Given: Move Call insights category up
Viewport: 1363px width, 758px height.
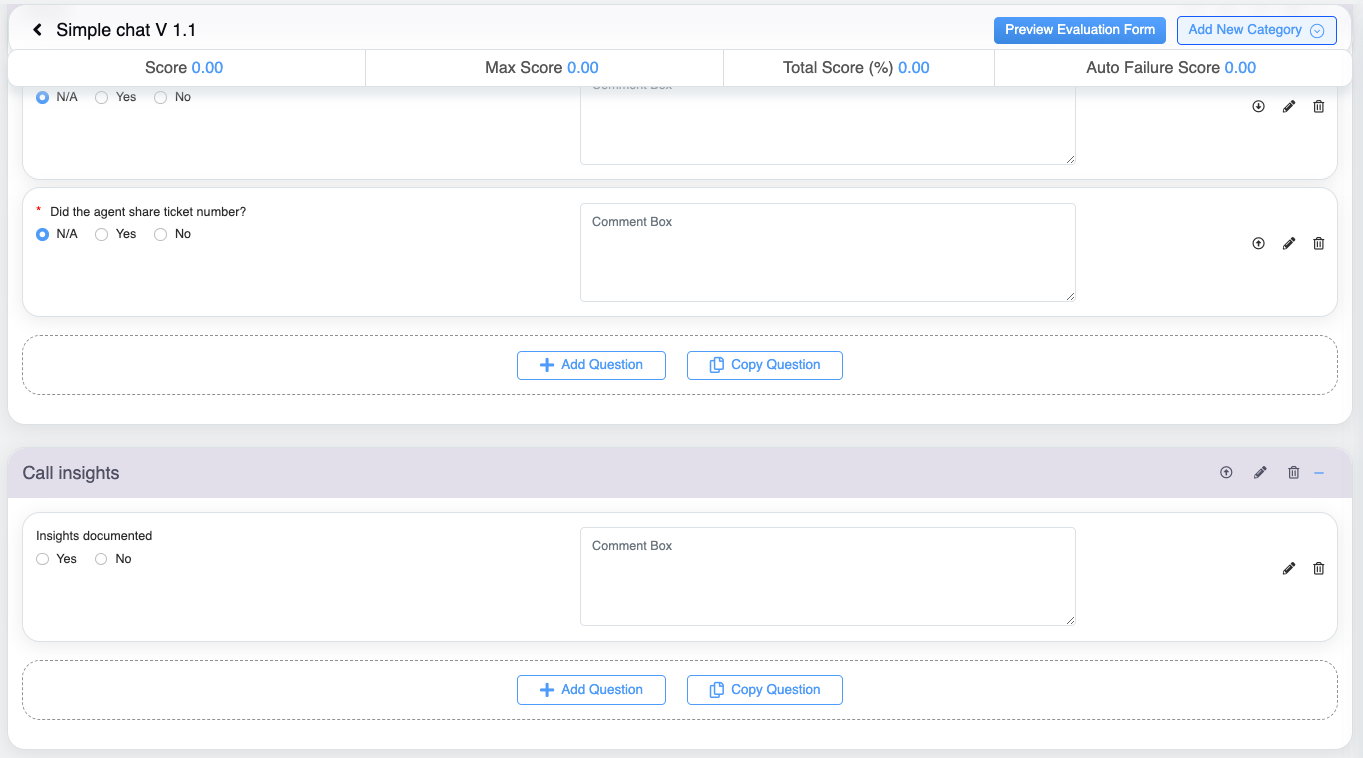Looking at the screenshot, I should pyautogui.click(x=1226, y=473).
